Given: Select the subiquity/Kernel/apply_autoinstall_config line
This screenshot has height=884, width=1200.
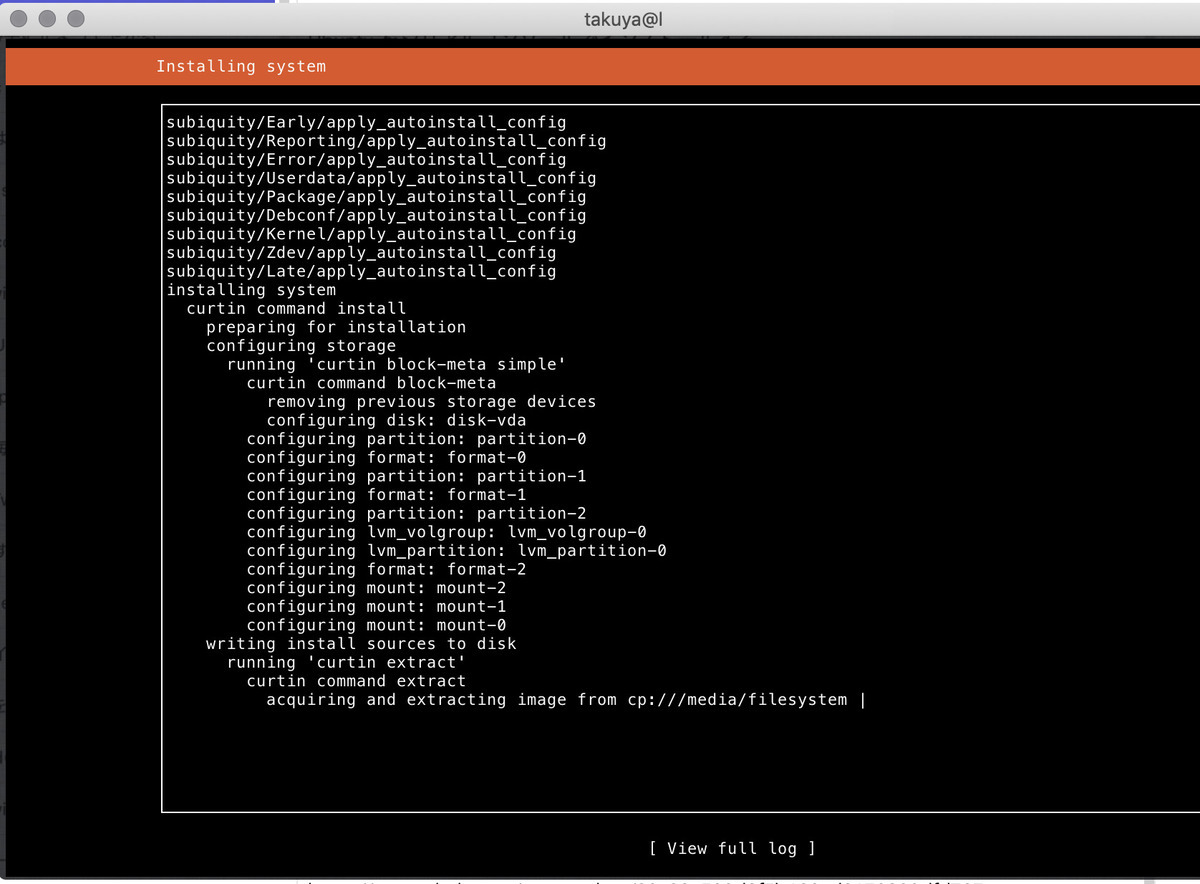Looking at the screenshot, I should [x=371, y=234].
